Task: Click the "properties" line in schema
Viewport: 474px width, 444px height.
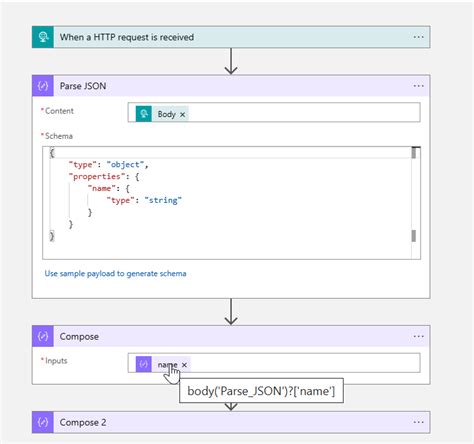Action: 104,177
